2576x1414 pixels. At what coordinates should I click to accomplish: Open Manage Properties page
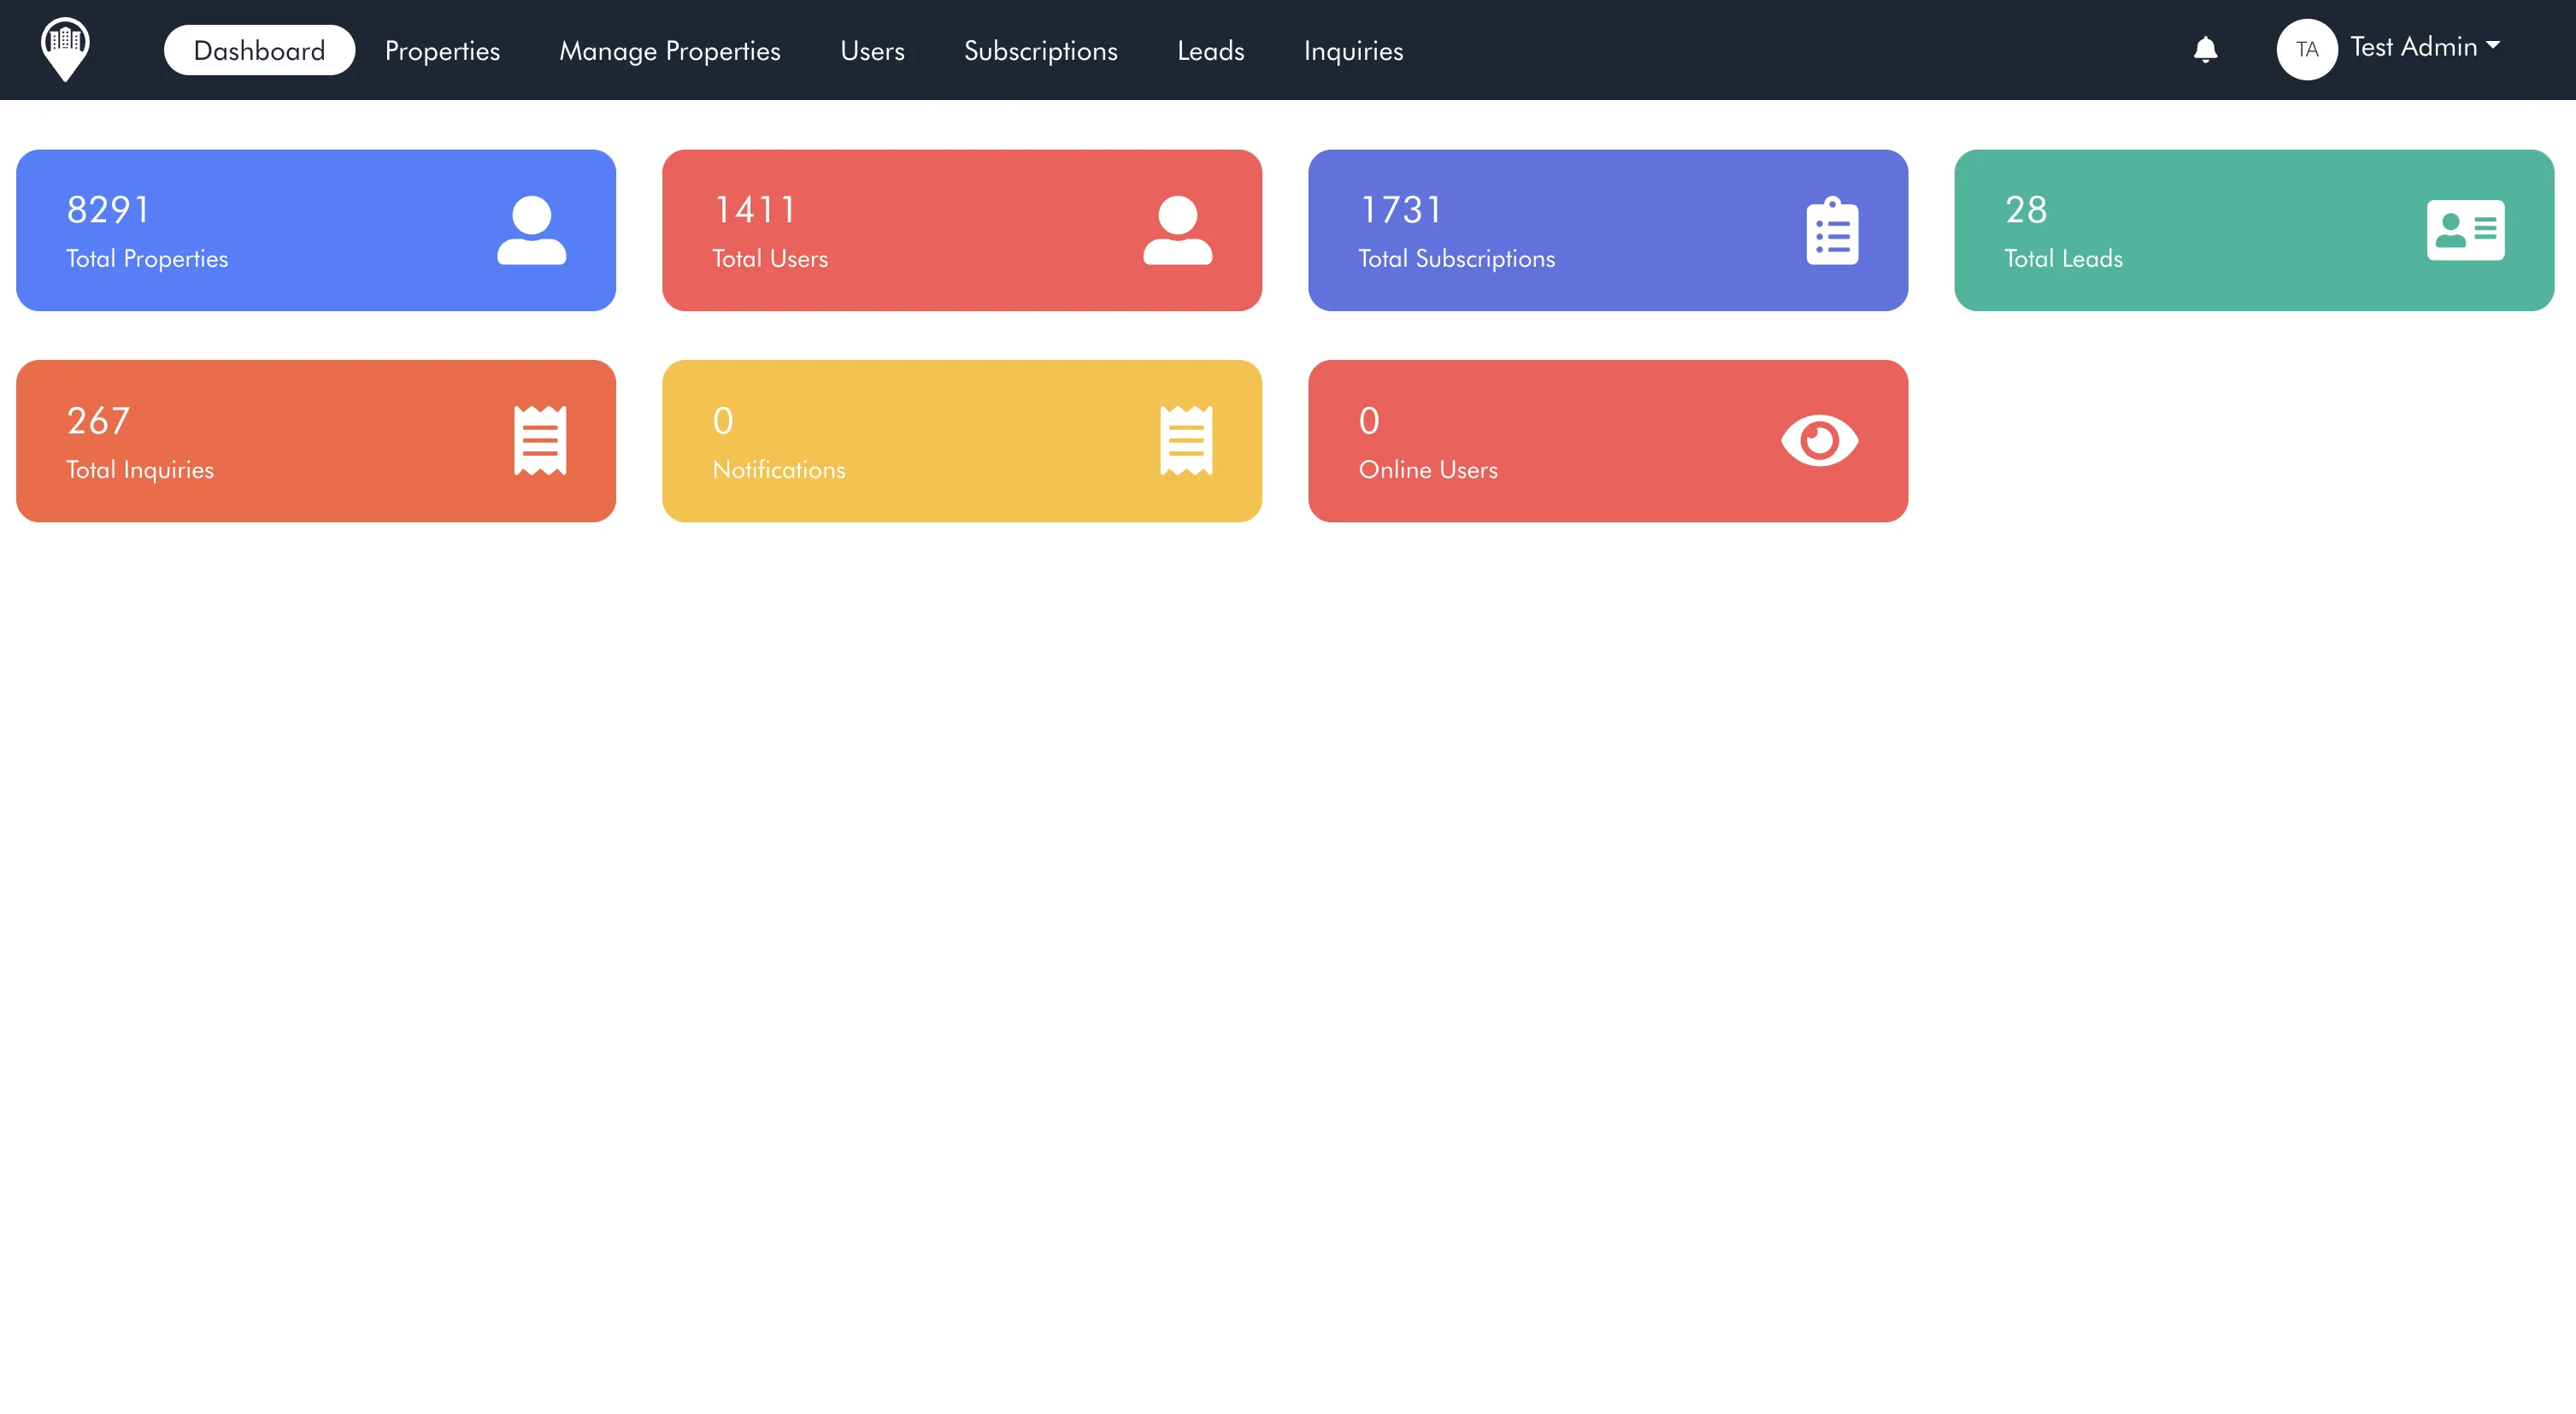(x=669, y=50)
